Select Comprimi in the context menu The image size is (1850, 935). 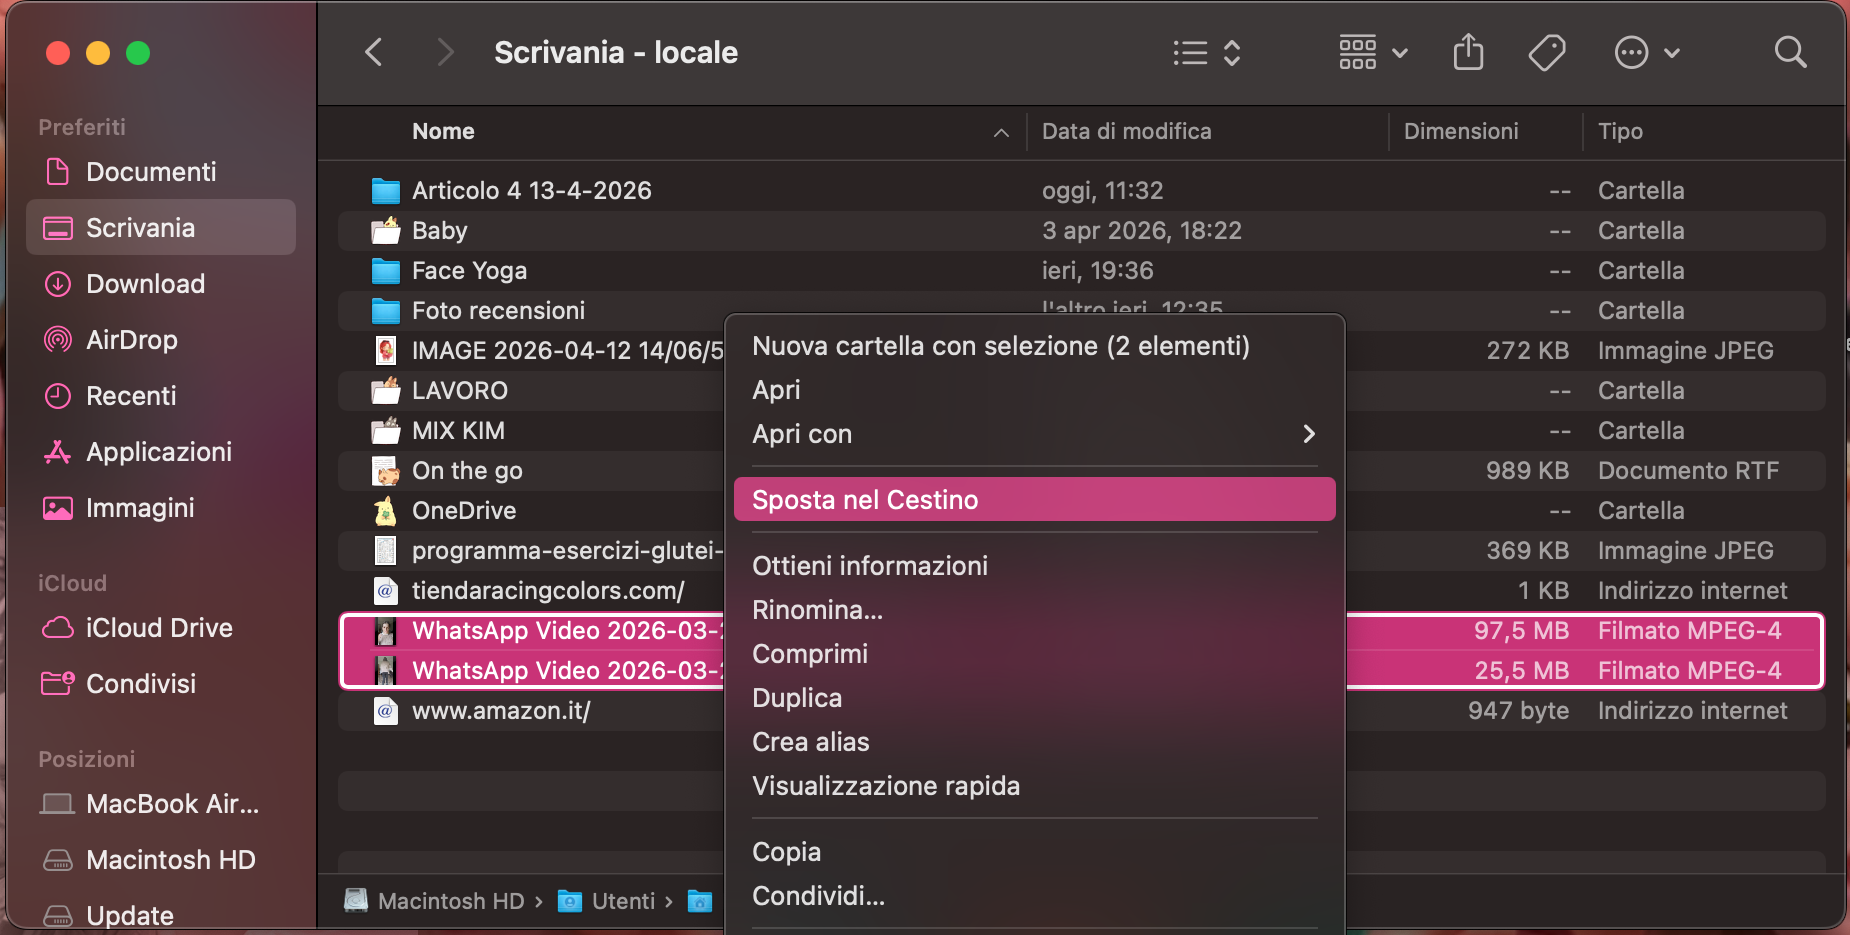(810, 653)
